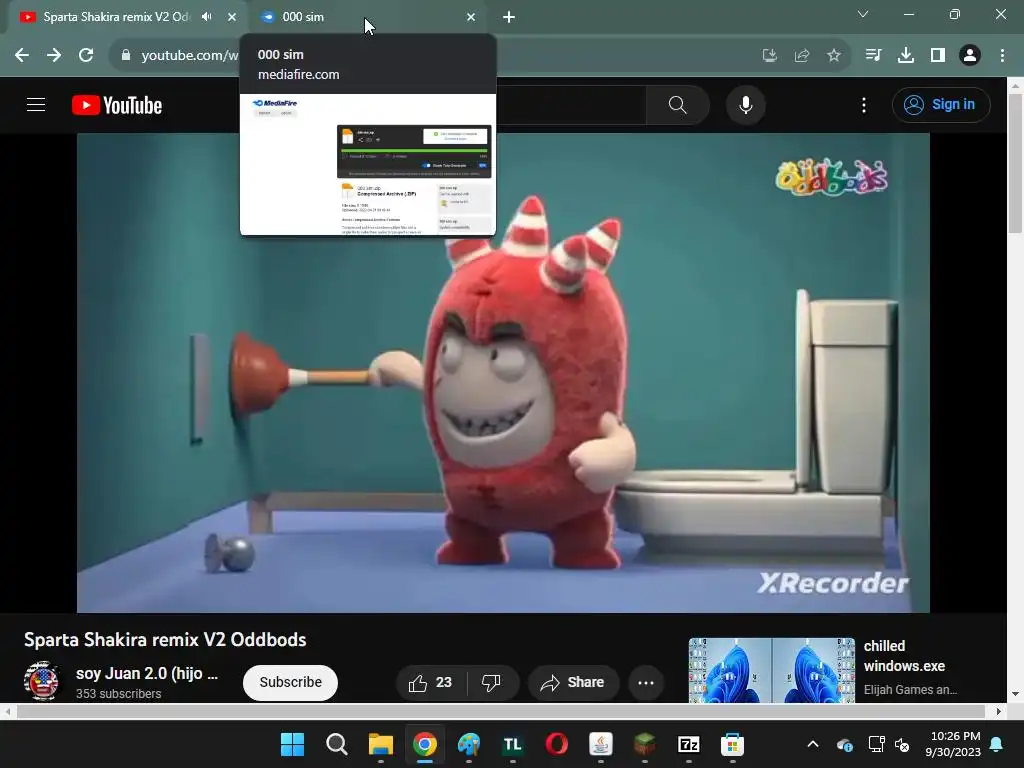Open a new browser tab

coord(509,17)
